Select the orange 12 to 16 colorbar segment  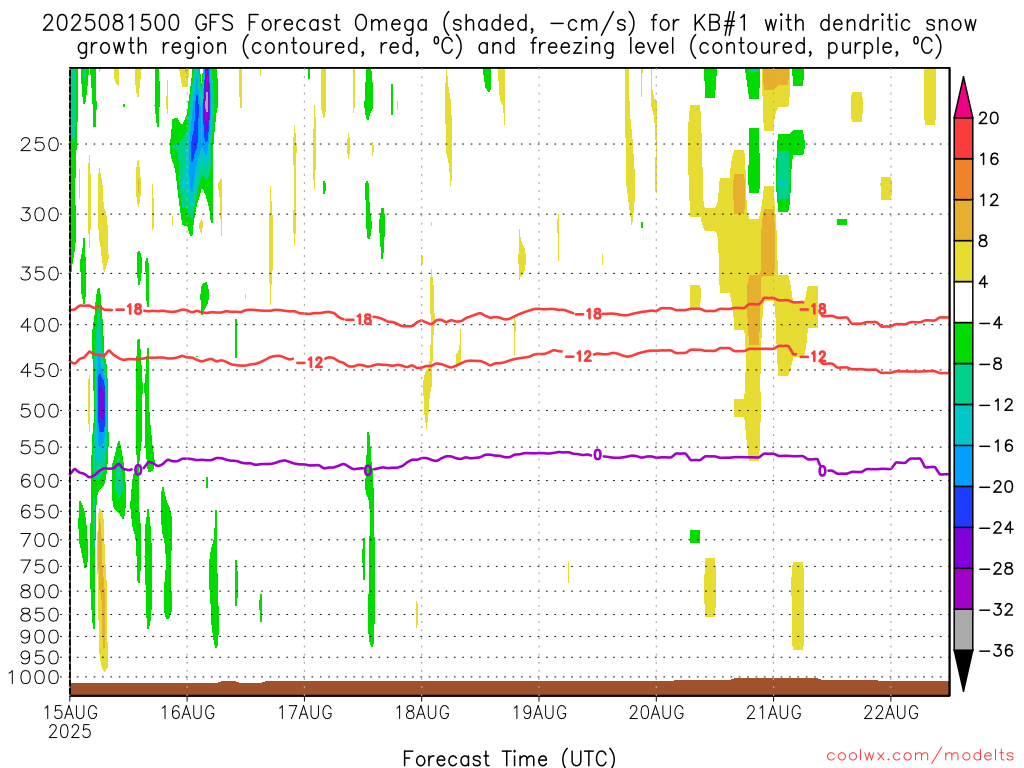(963, 180)
